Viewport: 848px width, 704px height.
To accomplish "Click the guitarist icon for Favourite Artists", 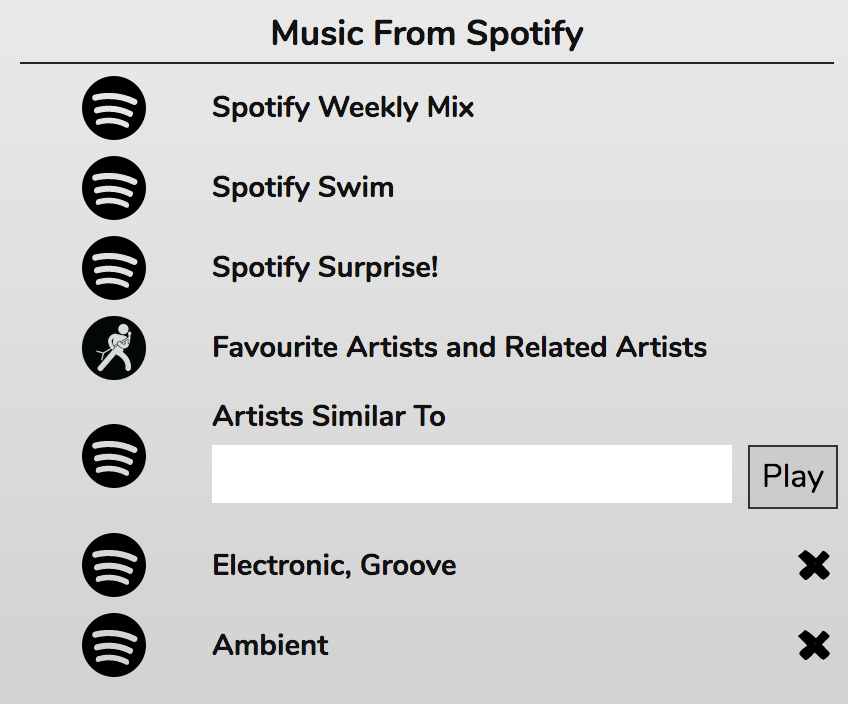I will click(114, 348).
